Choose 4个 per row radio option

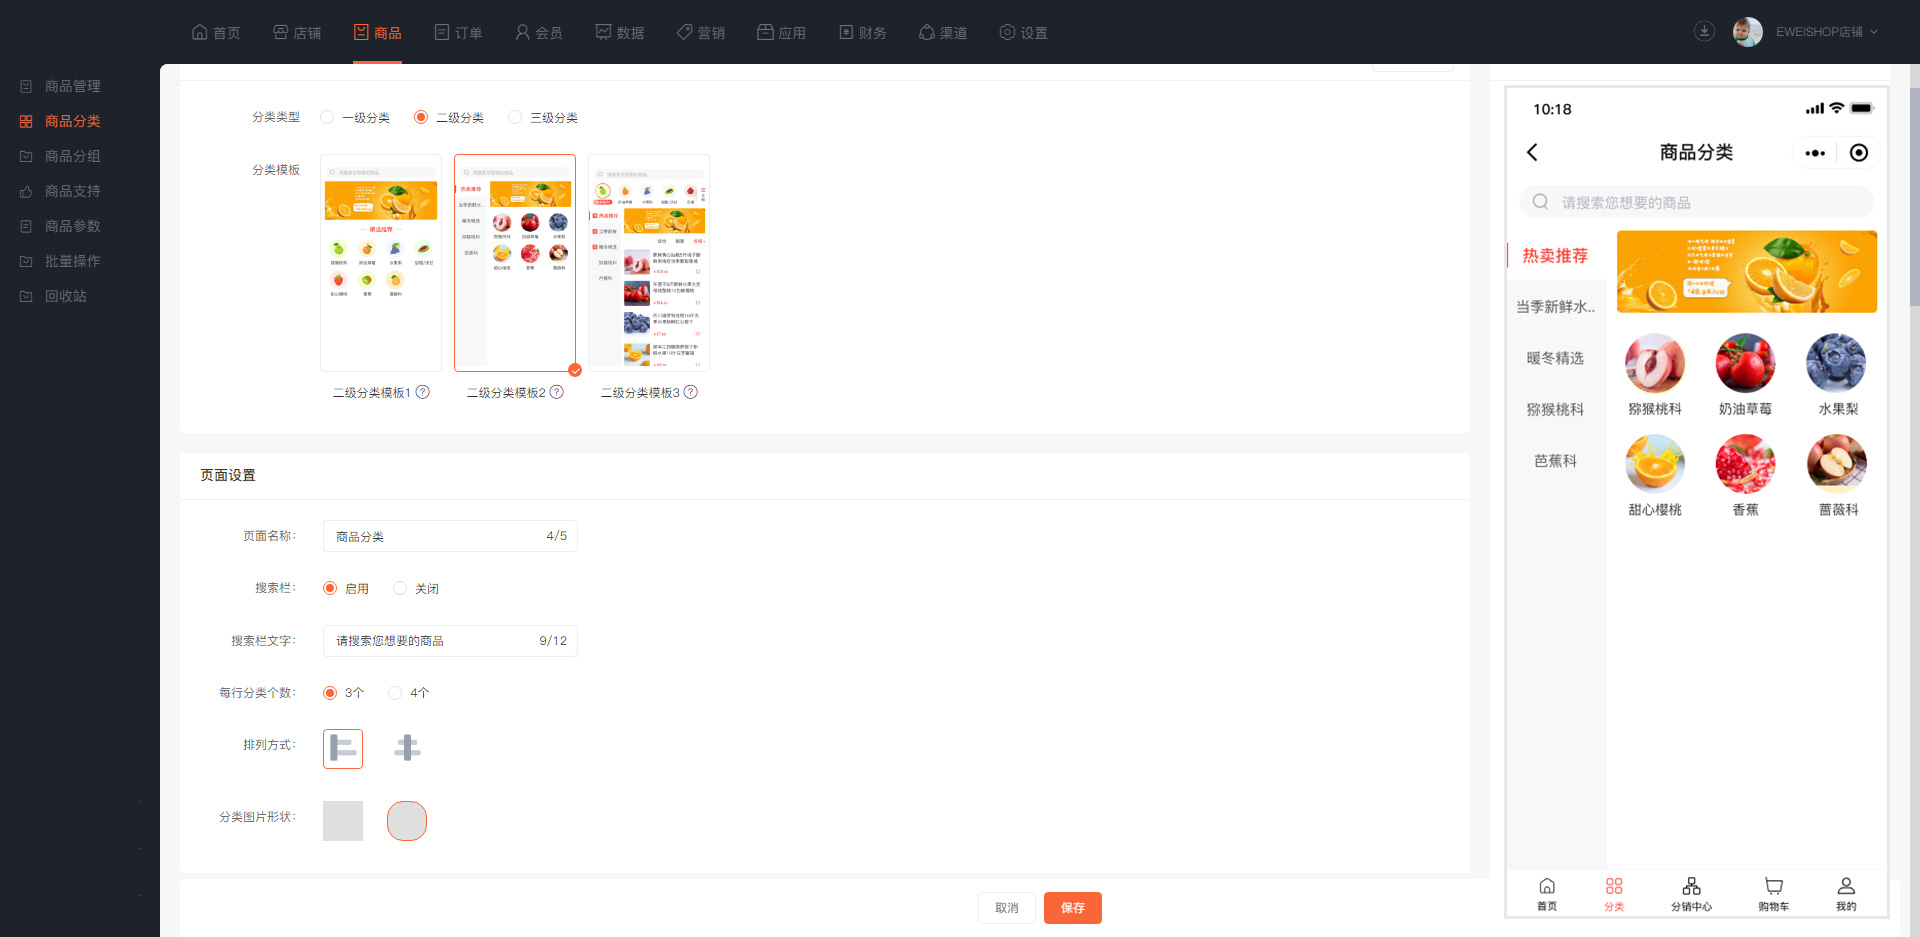tap(395, 692)
